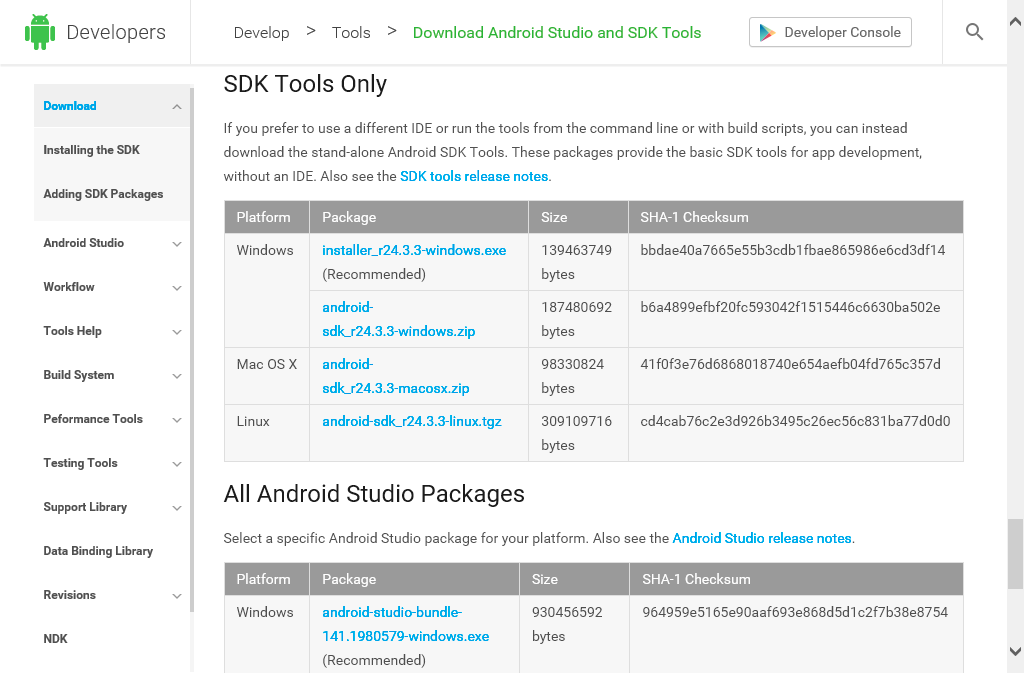The image size is (1024, 673).
Task: Open Data Binding Library sidebar item
Action: pyautogui.click(x=98, y=551)
